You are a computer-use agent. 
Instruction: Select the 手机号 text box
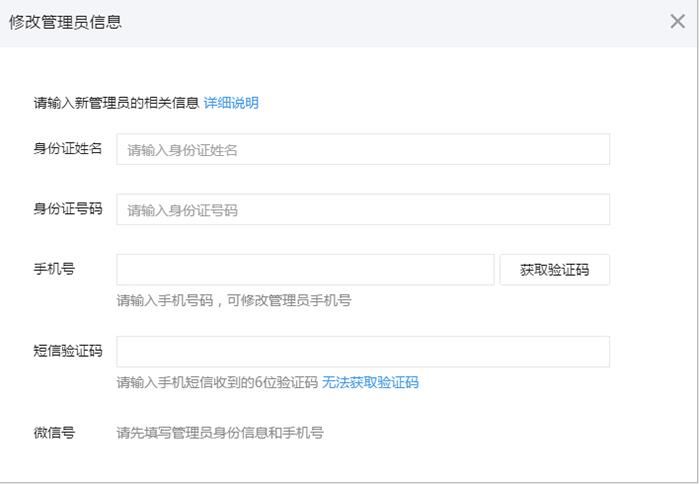coord(305,270)
